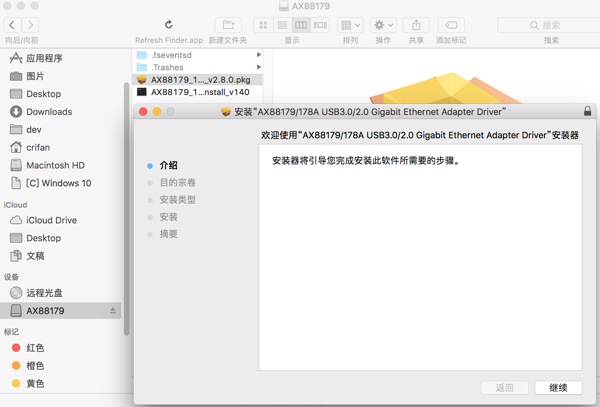
Task: Select [C] Windows 10 in sidebar
Action: (x=61, y=183)
